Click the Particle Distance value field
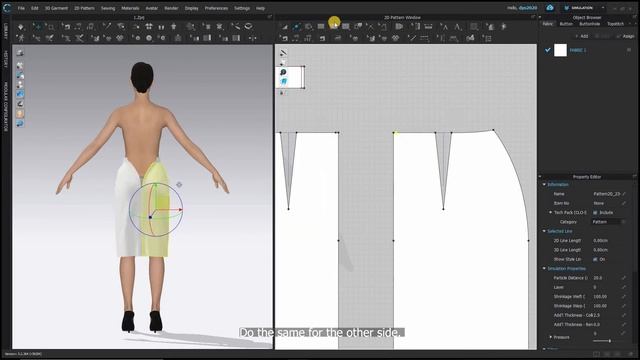 click(x=607, y=278)
